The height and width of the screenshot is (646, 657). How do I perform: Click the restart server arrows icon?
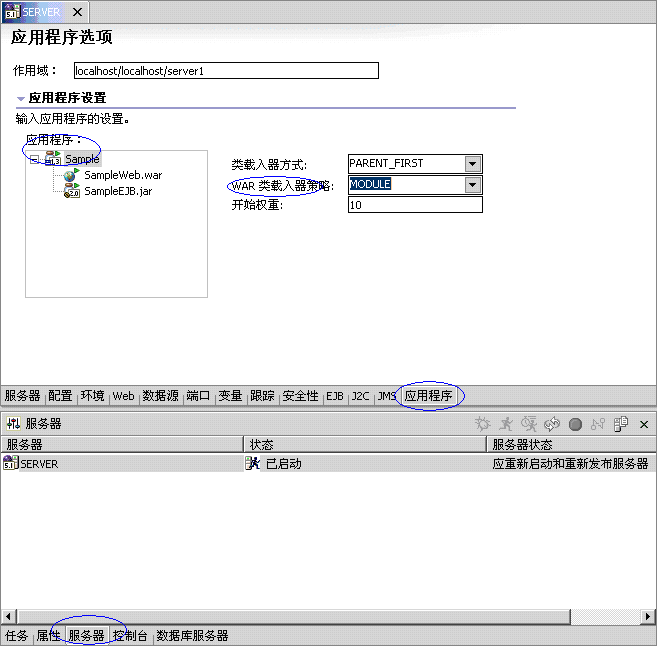tap(552, 424)
